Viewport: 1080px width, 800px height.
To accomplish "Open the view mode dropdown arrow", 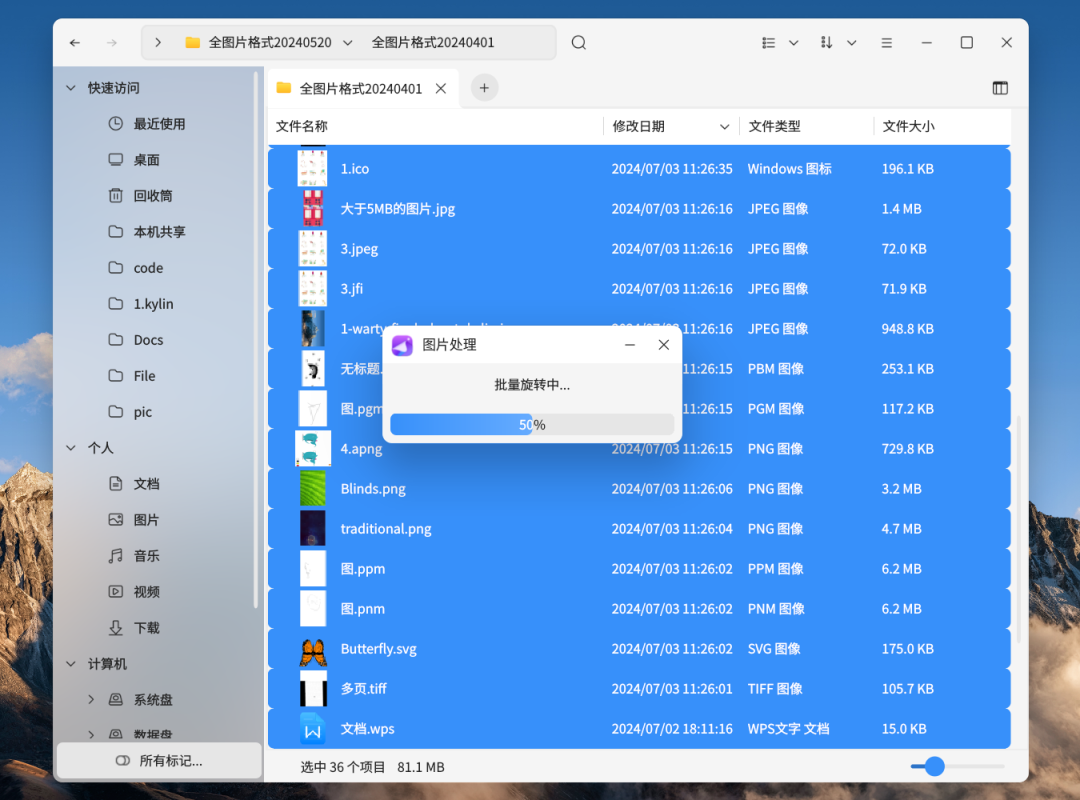I will (793, 43).
